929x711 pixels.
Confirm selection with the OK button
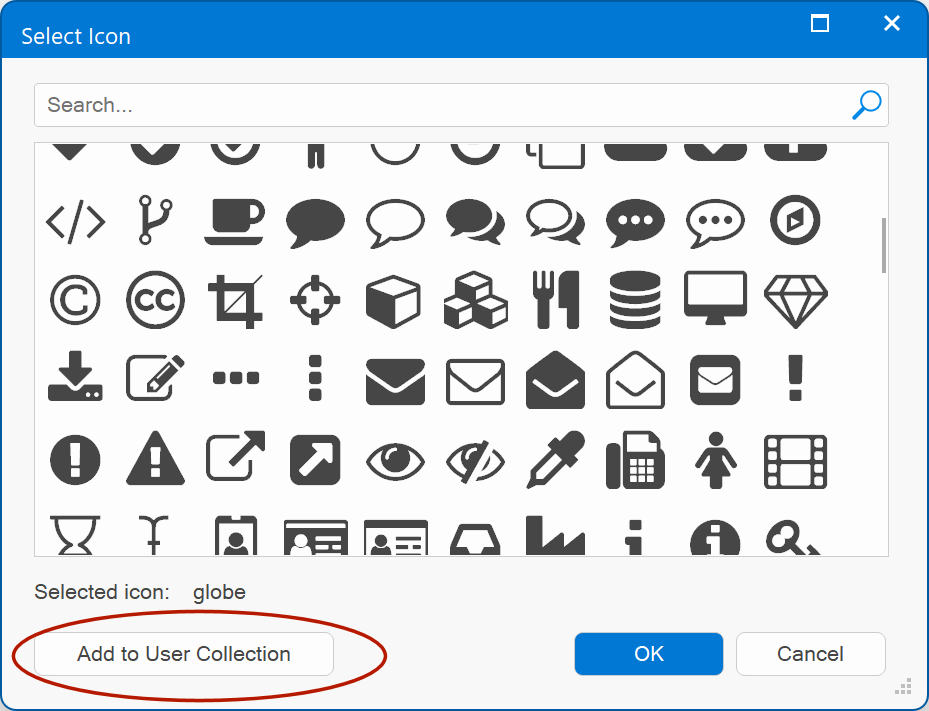coord(648,654)
